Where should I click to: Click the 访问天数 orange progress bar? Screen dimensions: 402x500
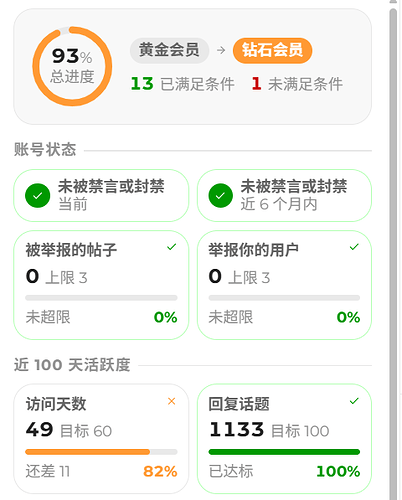click(101, 452)
